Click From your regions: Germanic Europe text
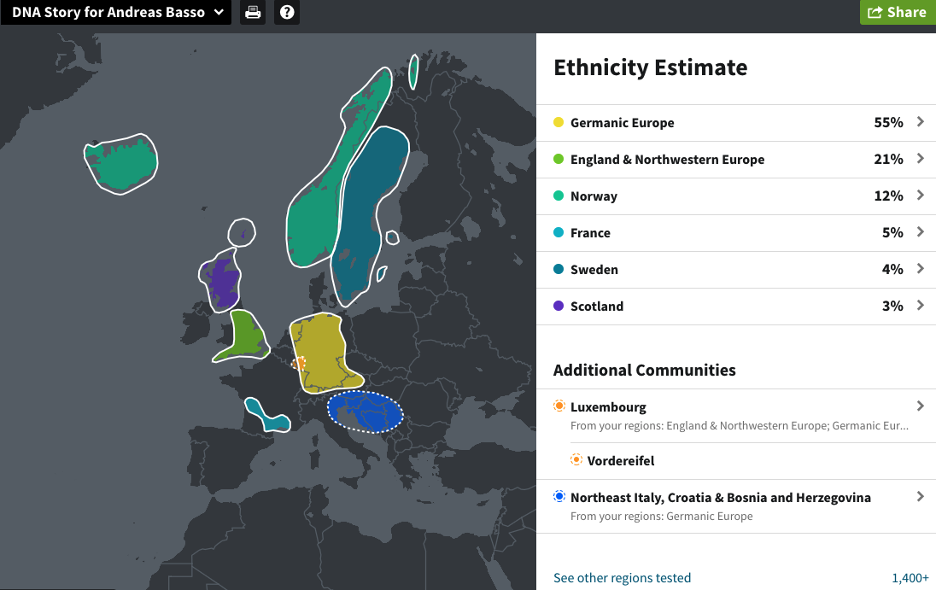The image size is (936, 590). pos(661,516)
